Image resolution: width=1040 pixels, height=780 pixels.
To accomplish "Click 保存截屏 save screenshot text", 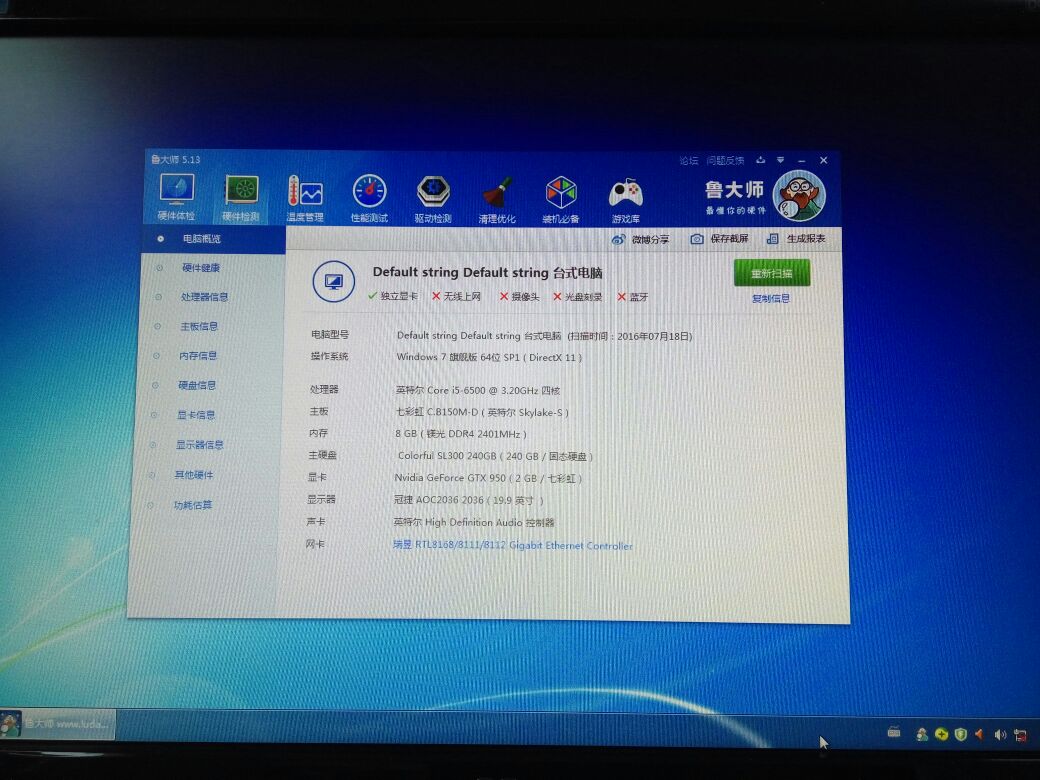I will tap(730, 239).
